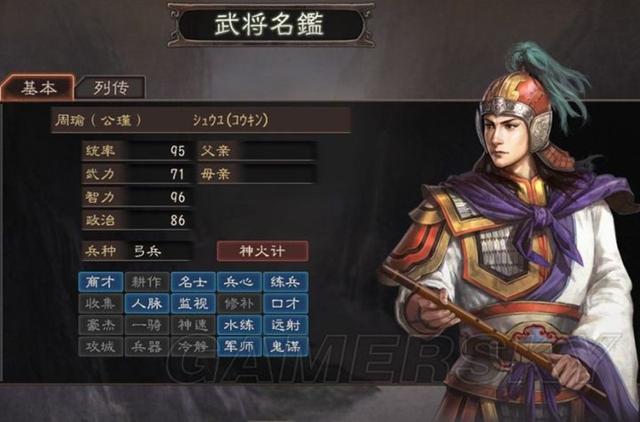Toggle the 水练 trait tile

239,325
